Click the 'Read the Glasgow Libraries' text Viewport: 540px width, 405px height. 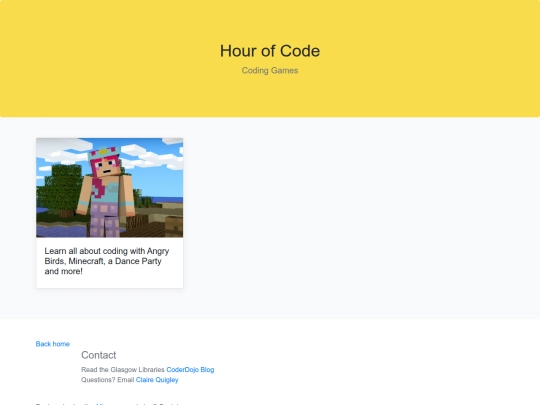pos(123,370)
